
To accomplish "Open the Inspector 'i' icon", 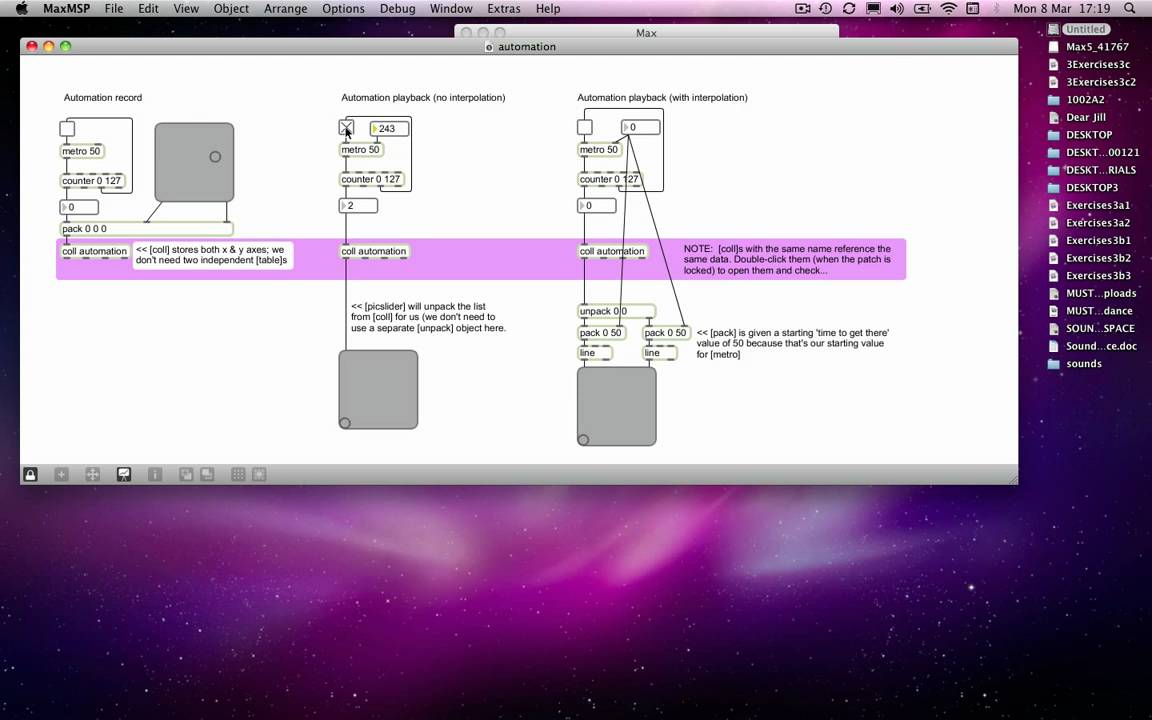I will click(155, 475).
